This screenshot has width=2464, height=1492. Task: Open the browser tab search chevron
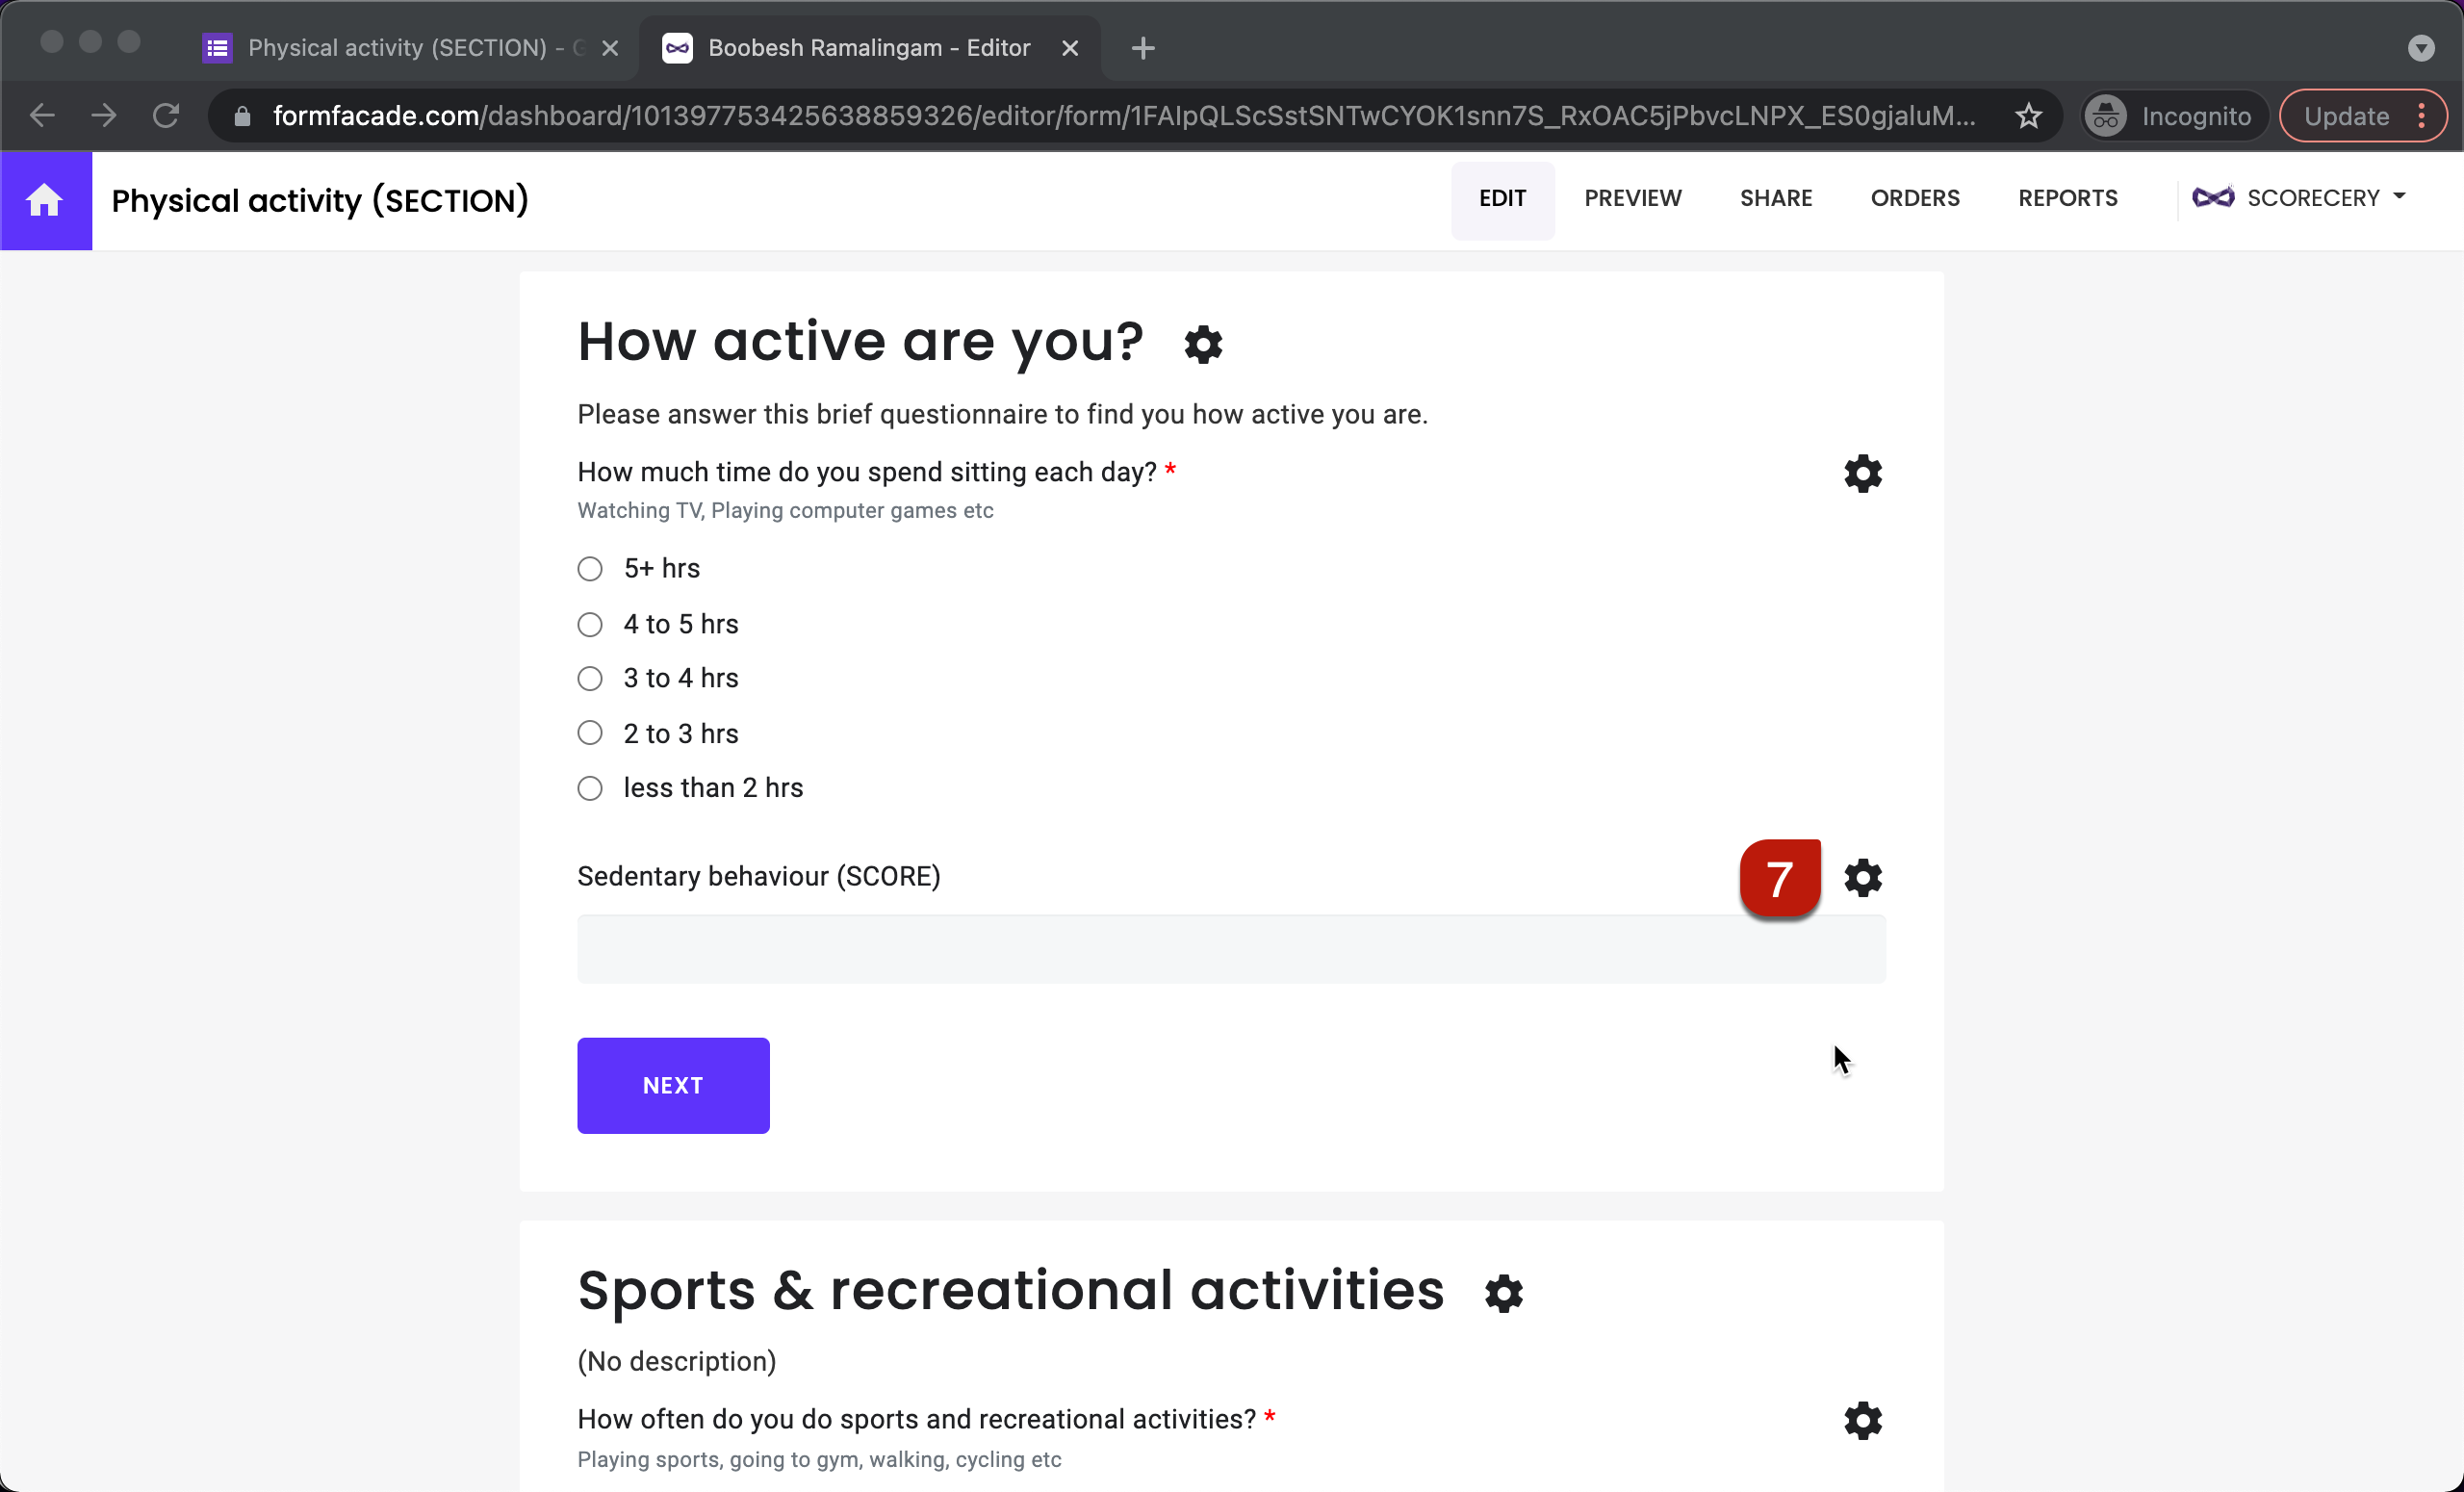point(2422,47)
